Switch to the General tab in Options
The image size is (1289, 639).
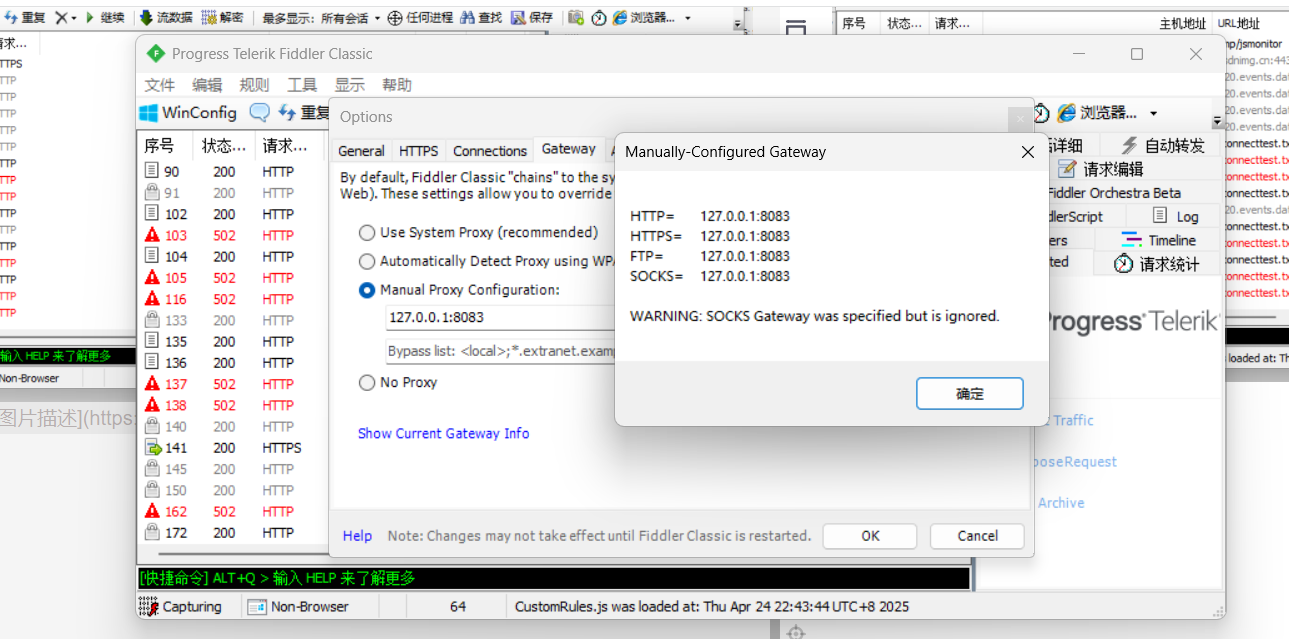tap(361, 151)
